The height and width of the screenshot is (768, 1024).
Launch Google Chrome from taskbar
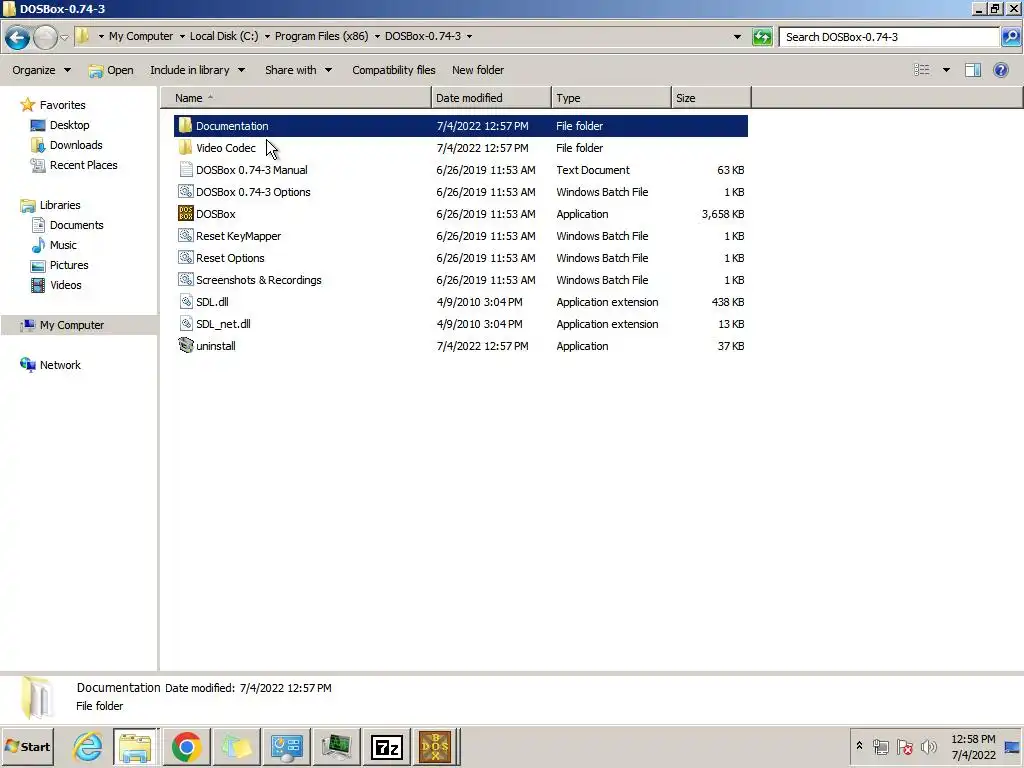tap(186, 746)
